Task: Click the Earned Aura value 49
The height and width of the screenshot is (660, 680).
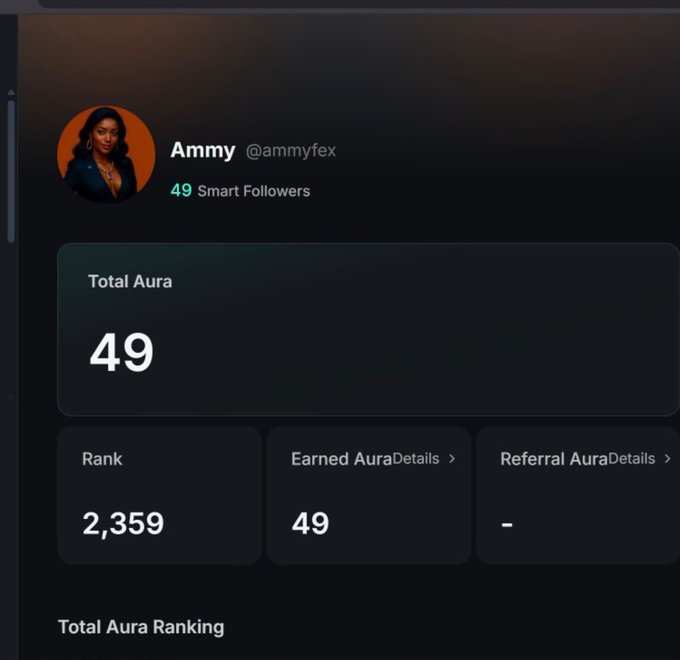Action: (311, 523)
